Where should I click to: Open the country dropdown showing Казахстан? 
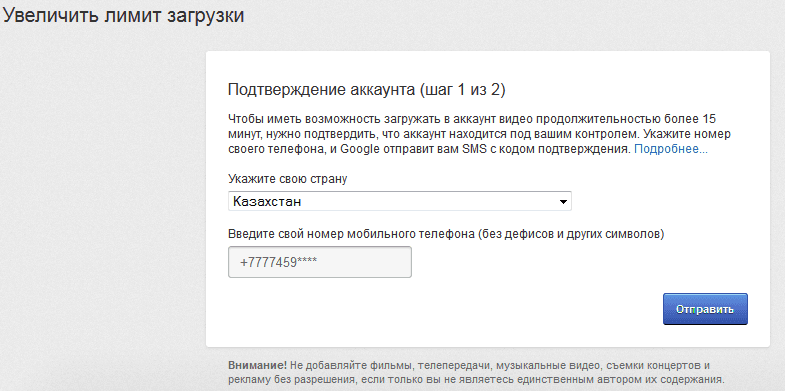[x=400, y=202]
